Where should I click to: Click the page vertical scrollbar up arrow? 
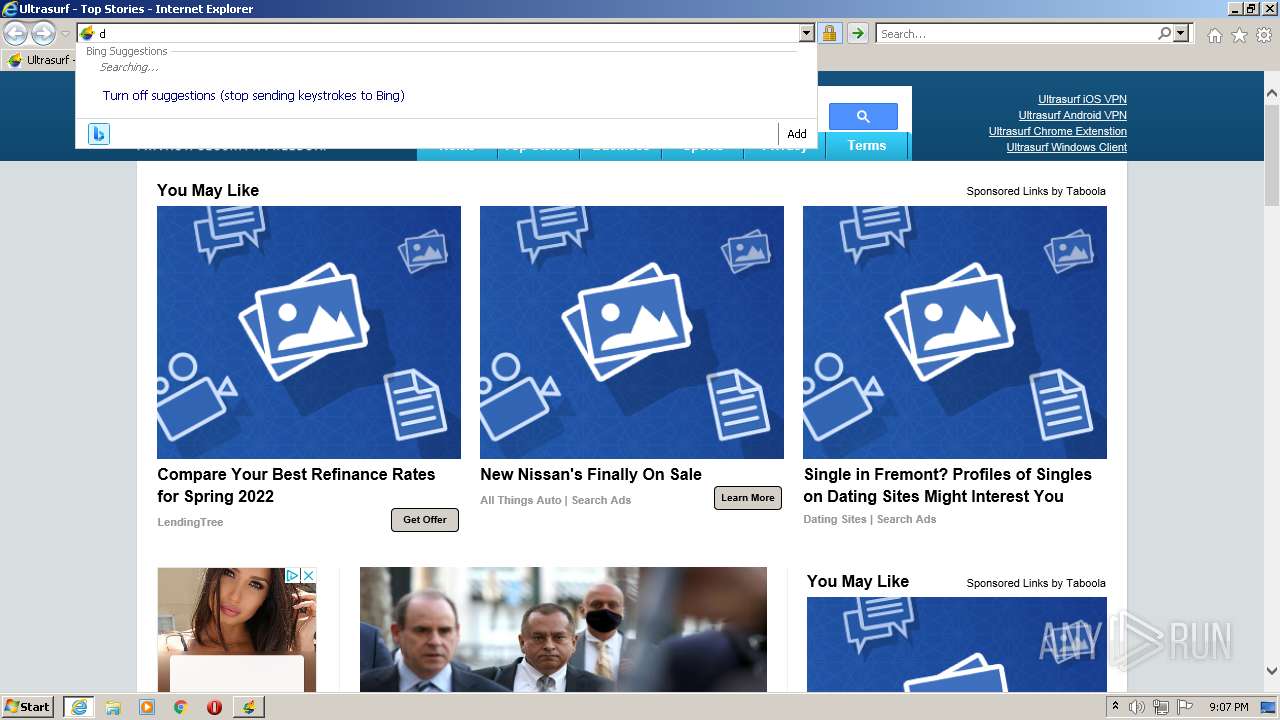pyautogui.click(x=1271, y=93)
